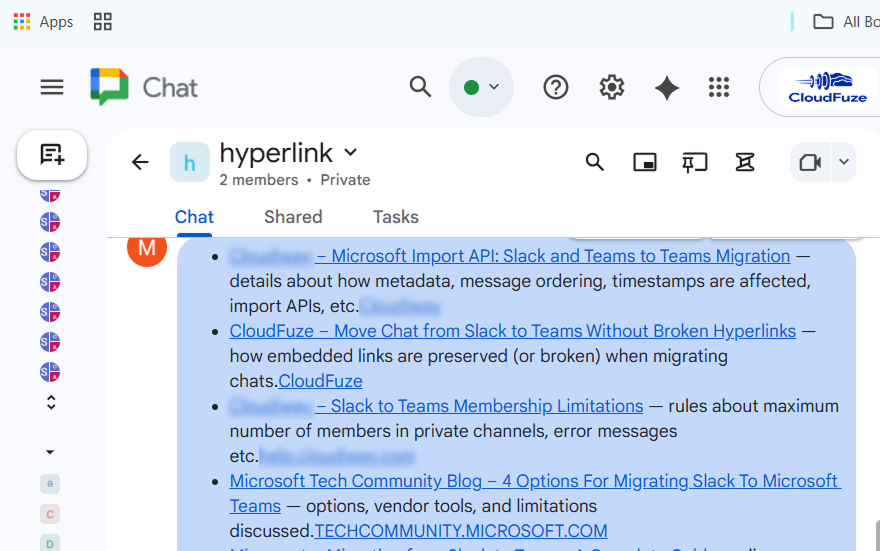The width and height of the screenshot is (880, 551).
Task: Click the tab groups grid icon
Action: (x=103, y=22)
